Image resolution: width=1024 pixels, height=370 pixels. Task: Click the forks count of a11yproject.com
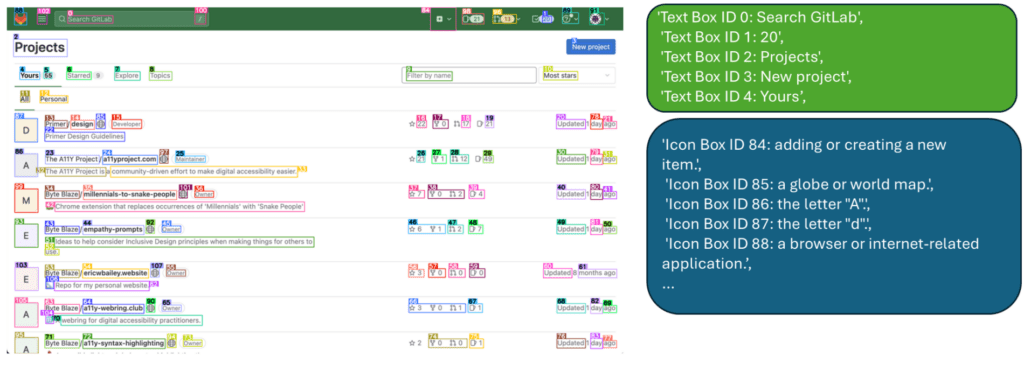pyautogui.click(x=440, y=159)
